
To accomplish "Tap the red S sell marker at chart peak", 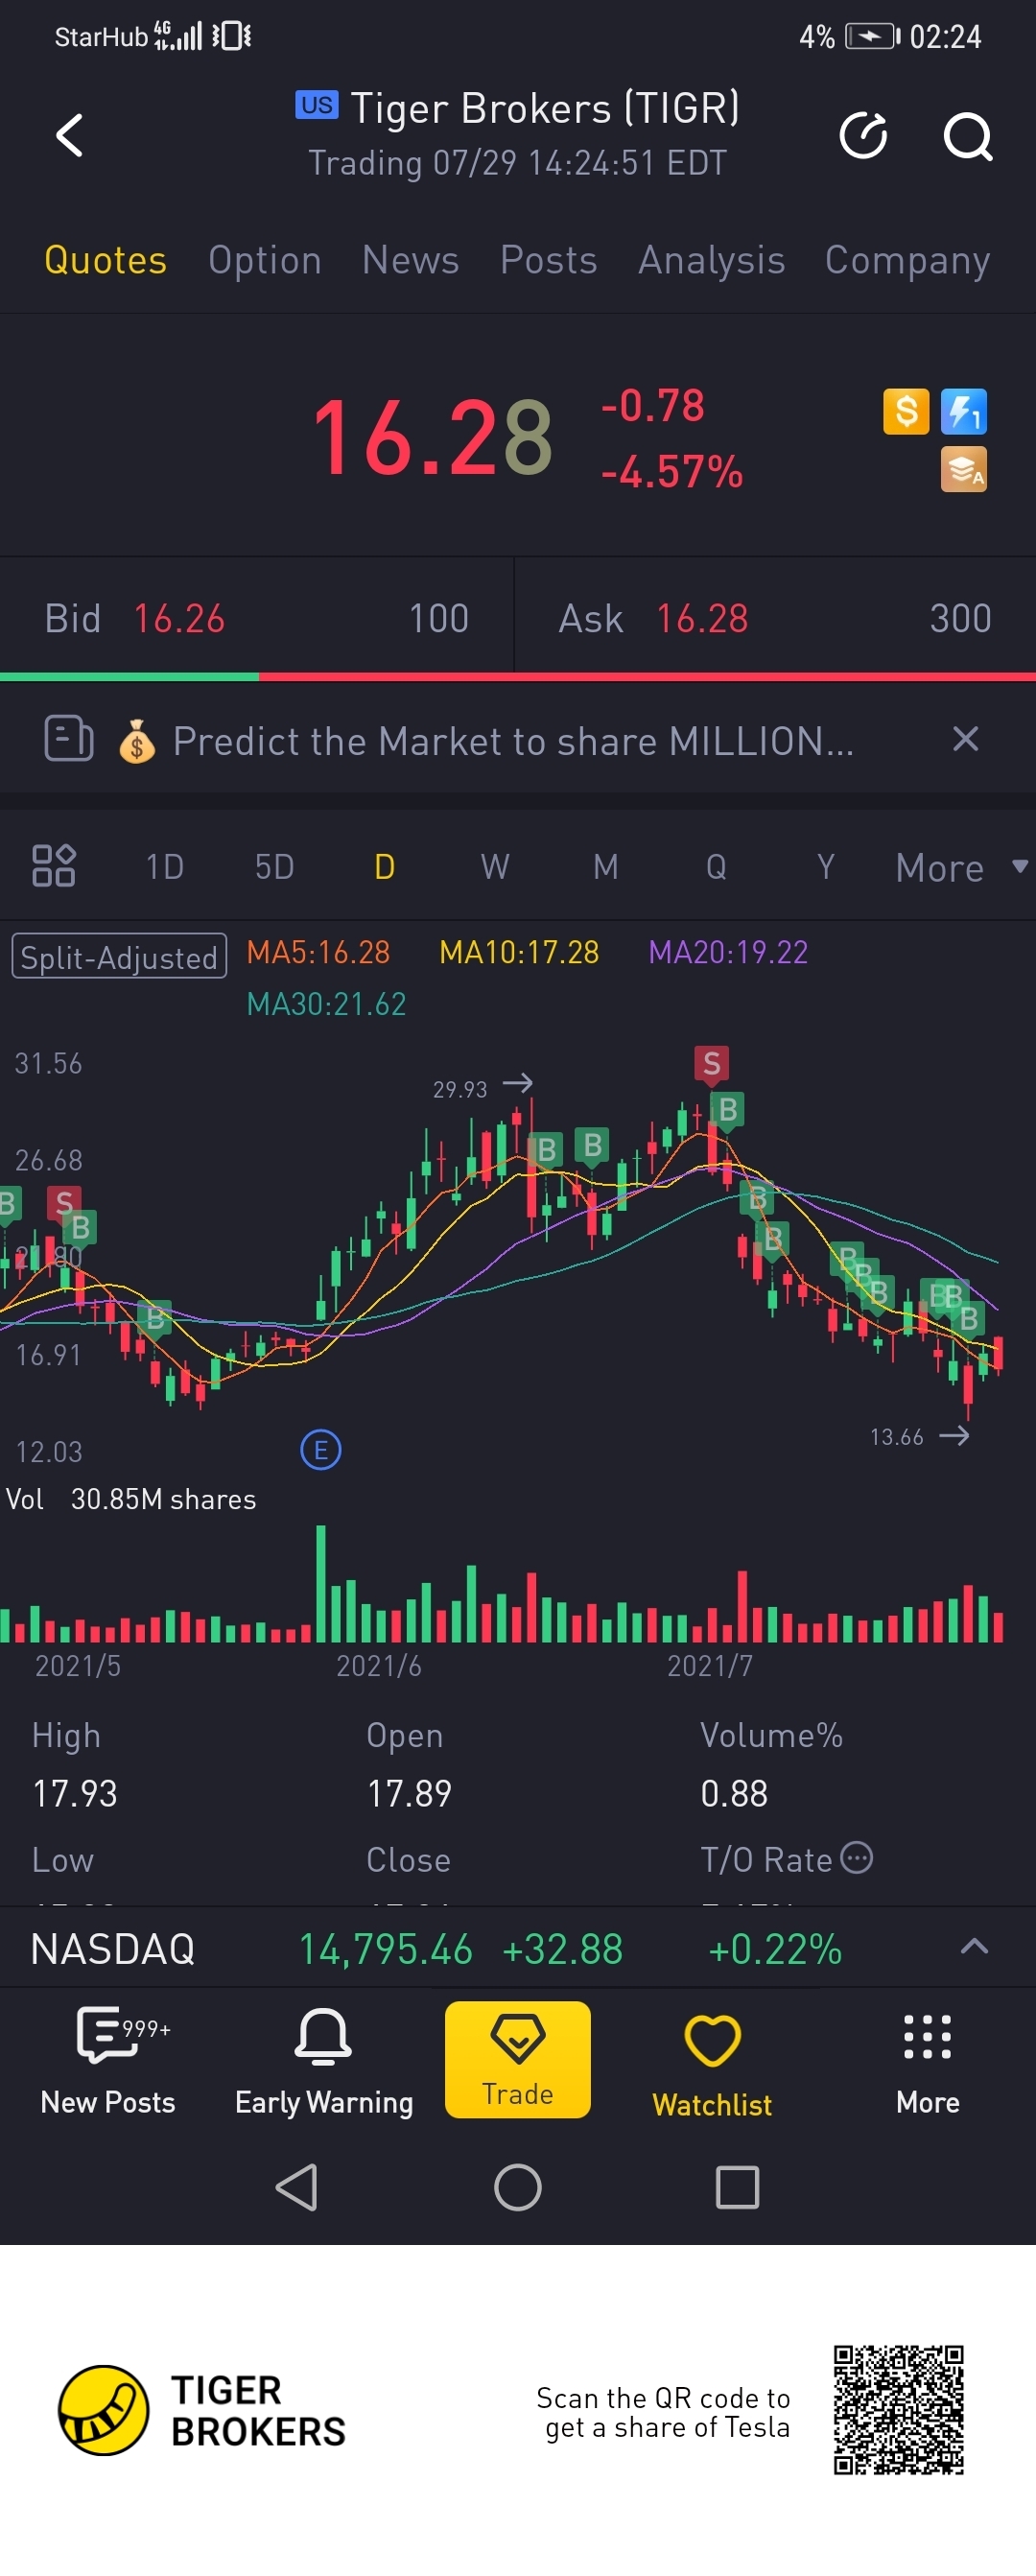I will tap(711, 1063).
